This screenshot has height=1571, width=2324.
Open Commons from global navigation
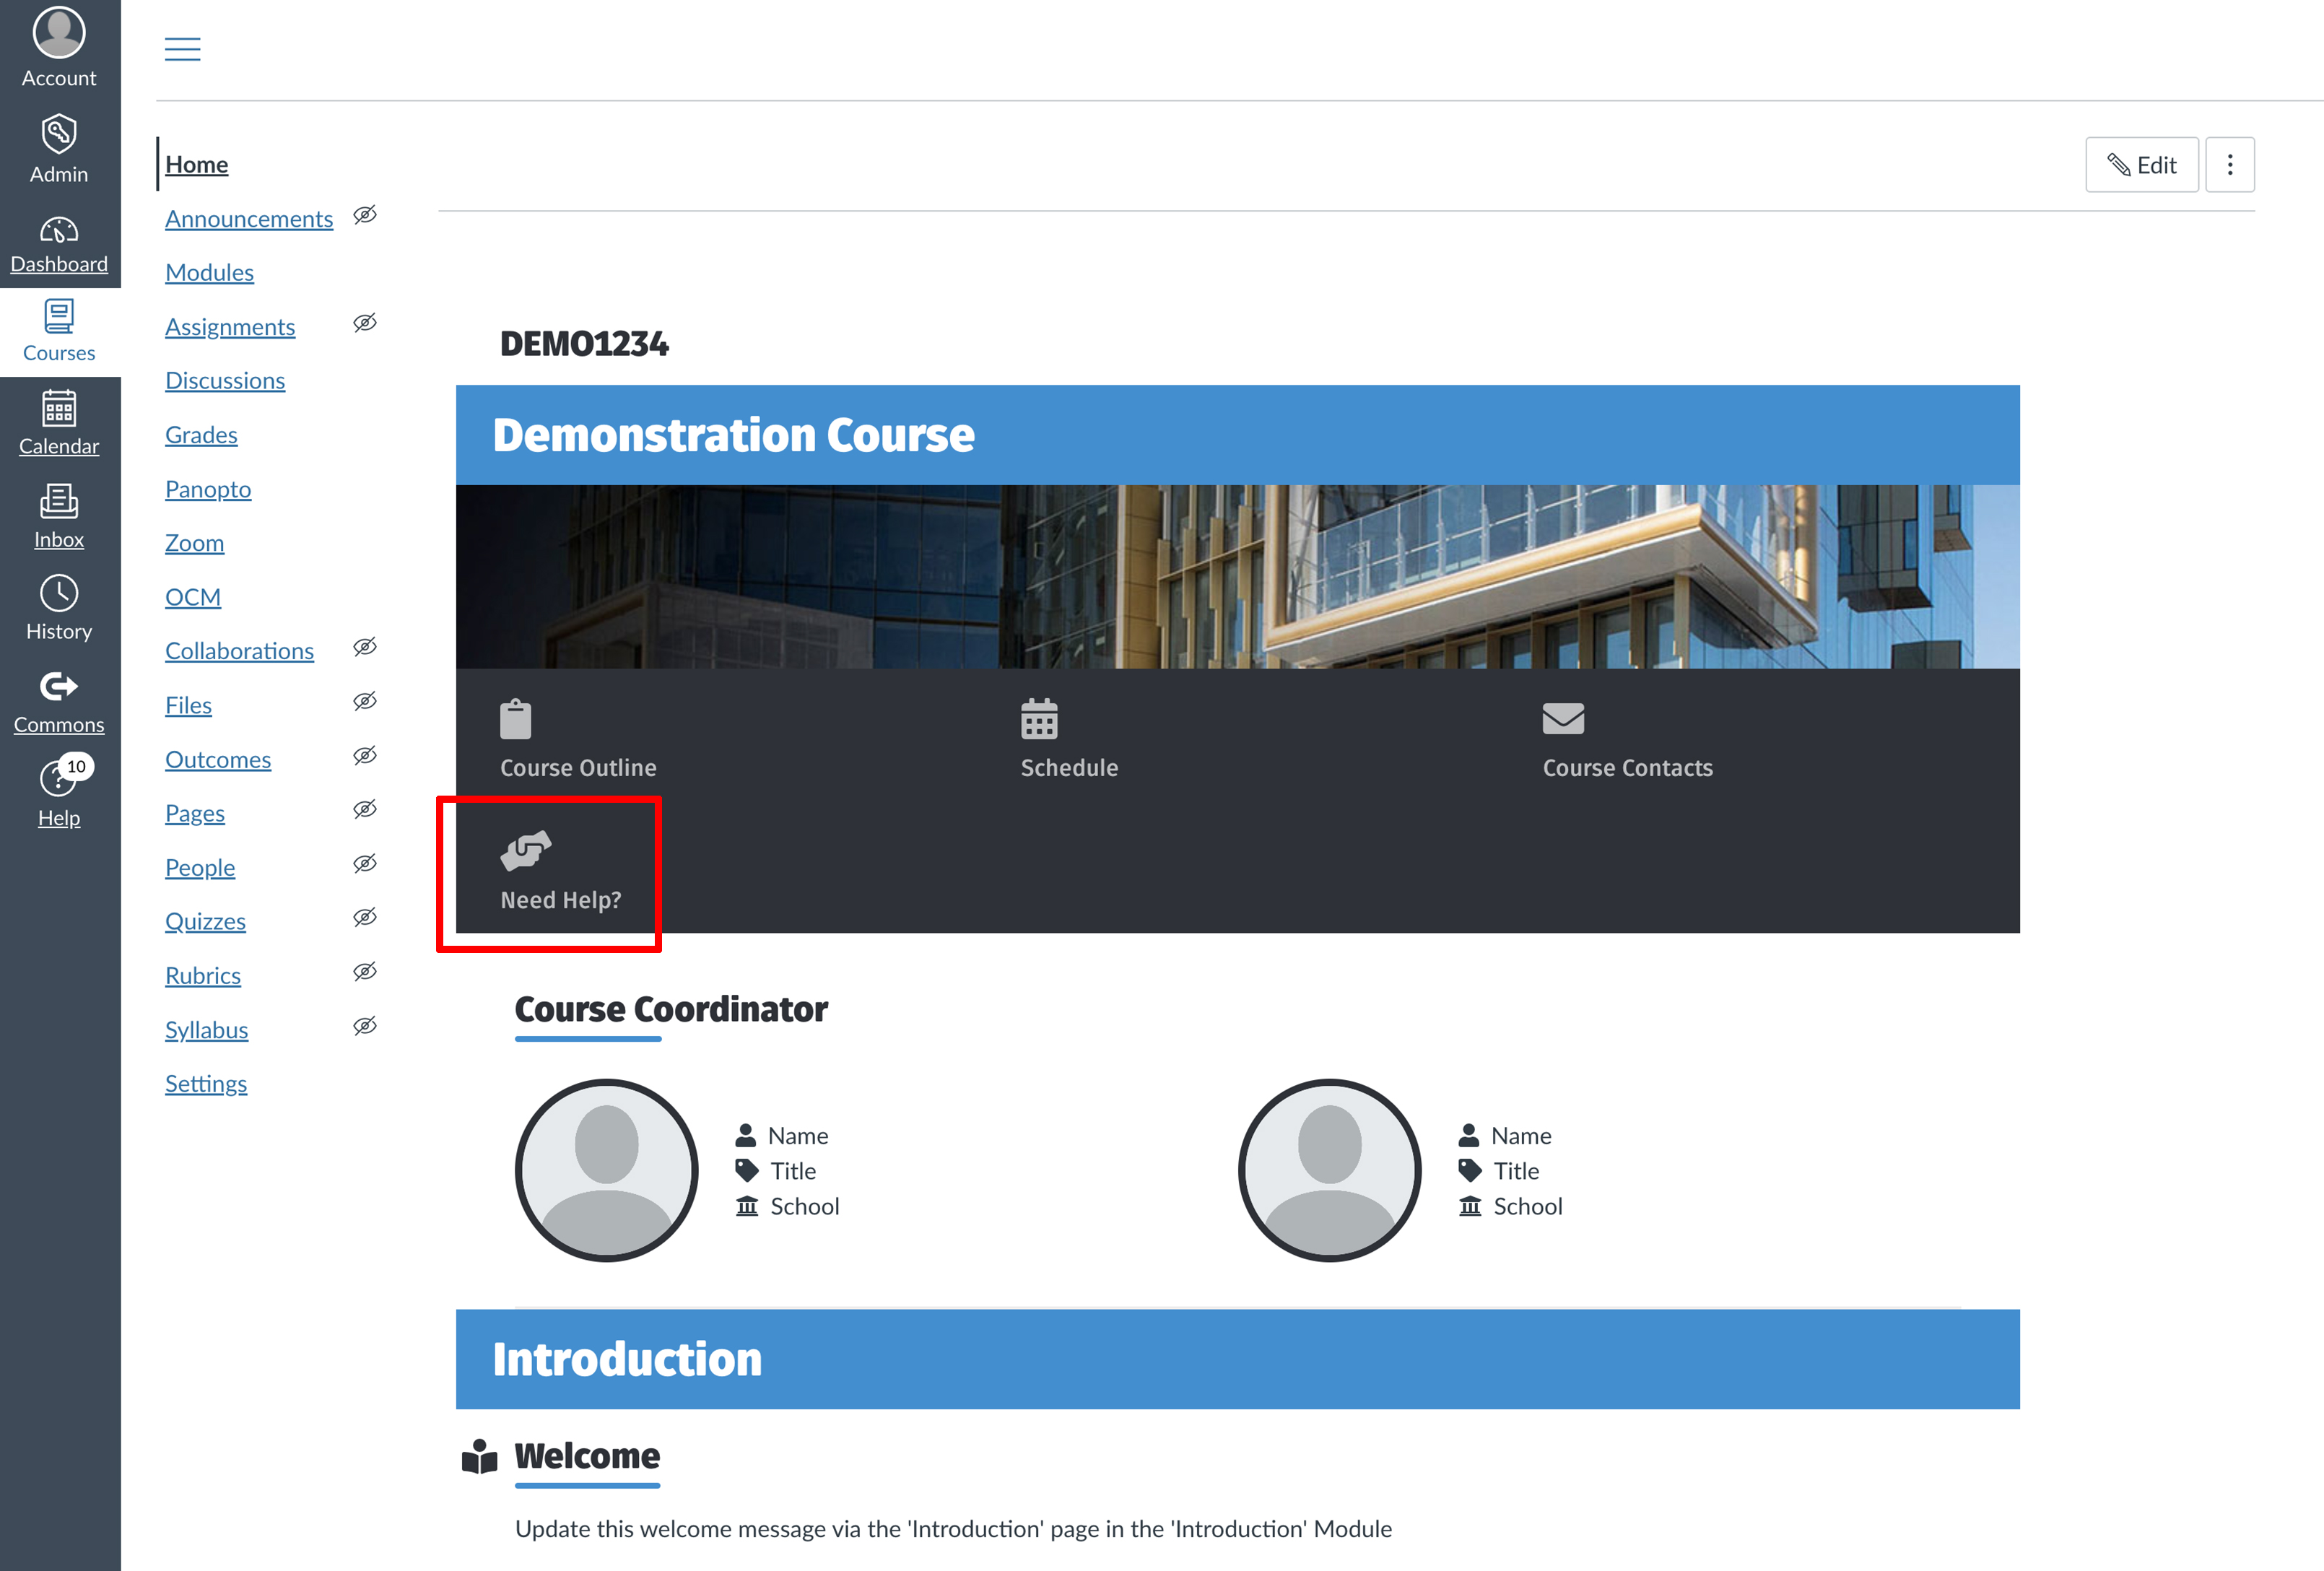click(59, 687)
